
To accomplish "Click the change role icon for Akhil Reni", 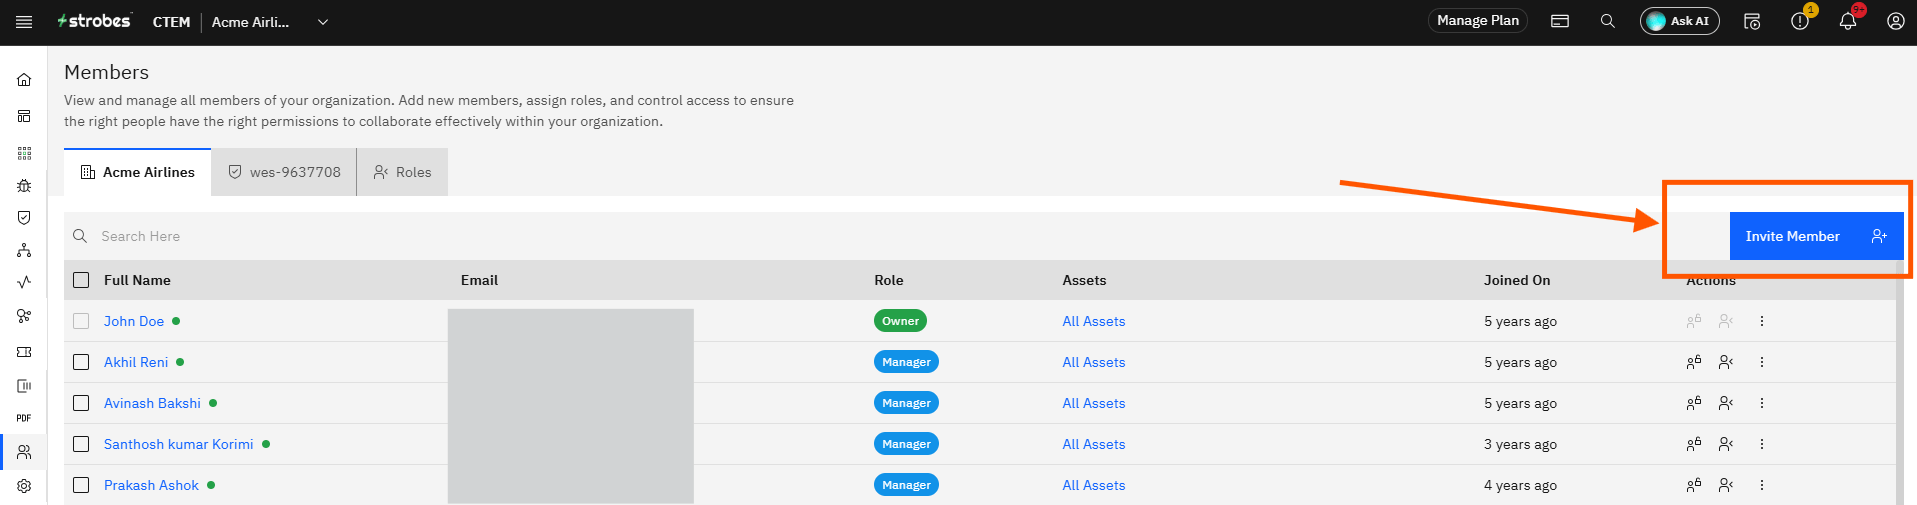I will tap(1726, 362).
